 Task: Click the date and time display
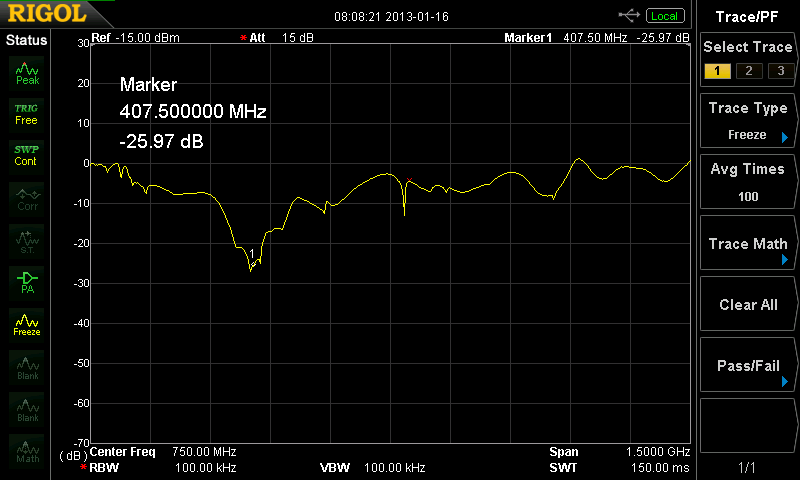click(391, 17)
